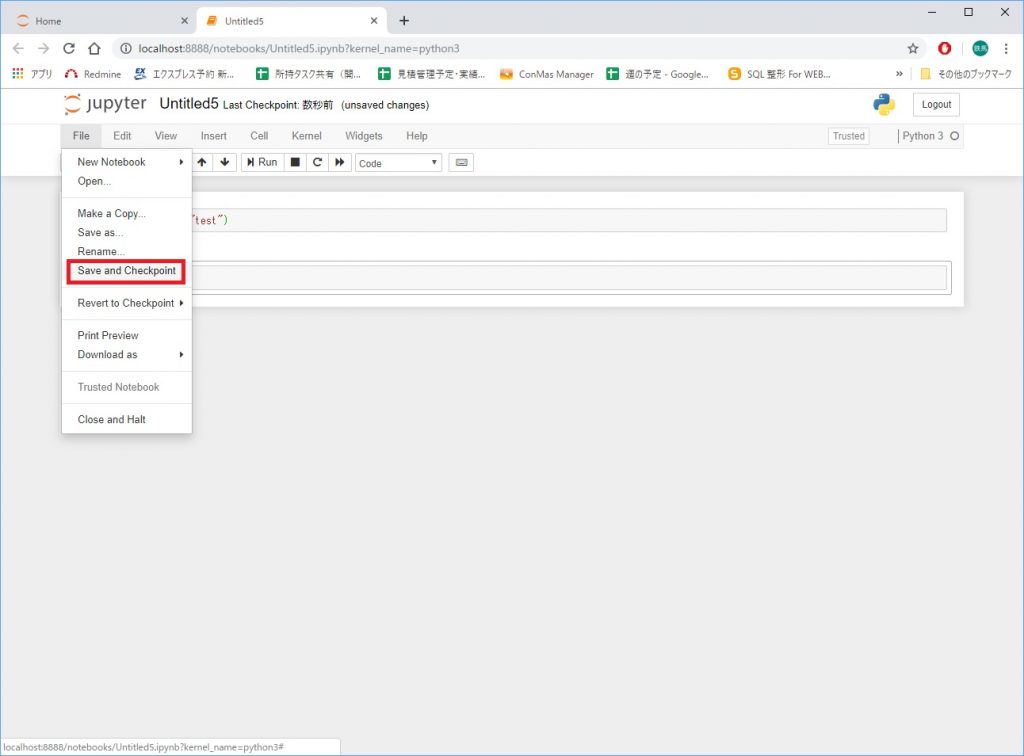The height and width of the screenshot is (756, 1024).
Task: Open the Kernel menu
Action: point(306,136)
